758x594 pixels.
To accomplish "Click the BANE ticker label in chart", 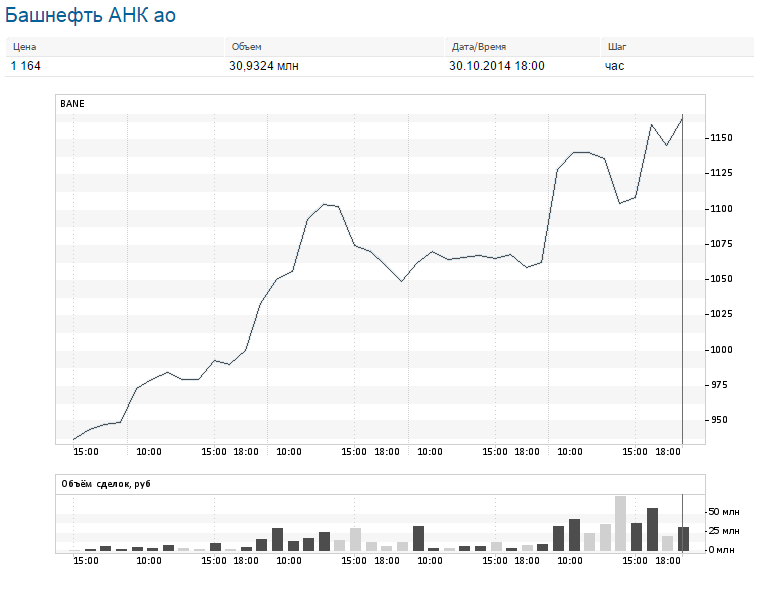I will 72,103.
